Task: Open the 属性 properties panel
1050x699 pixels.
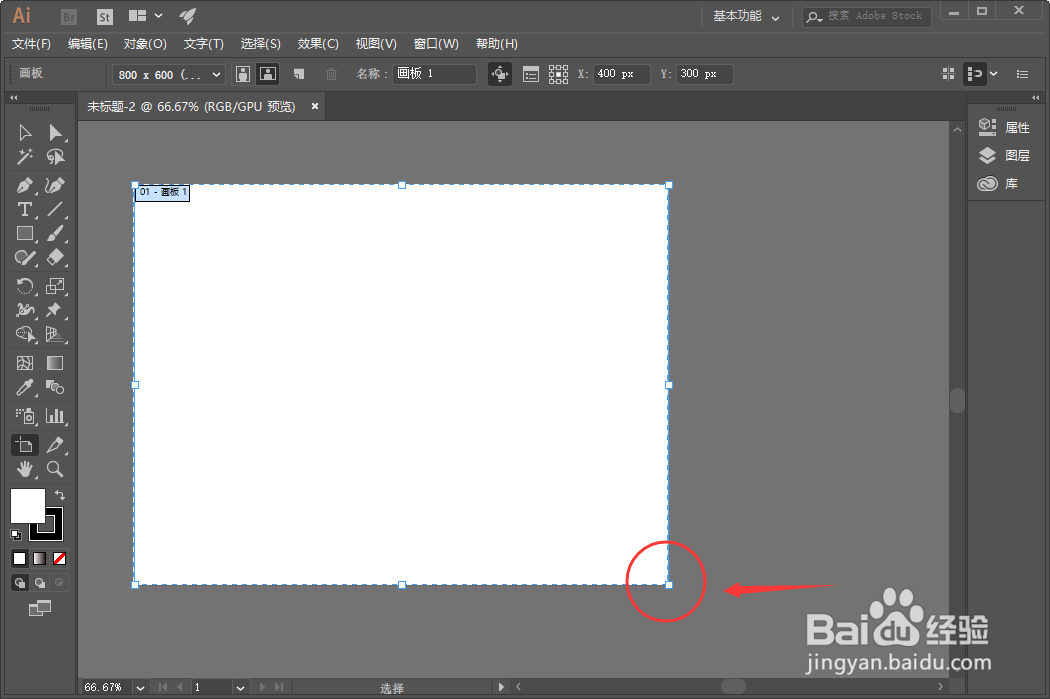Action: (x=1005, y=127)
